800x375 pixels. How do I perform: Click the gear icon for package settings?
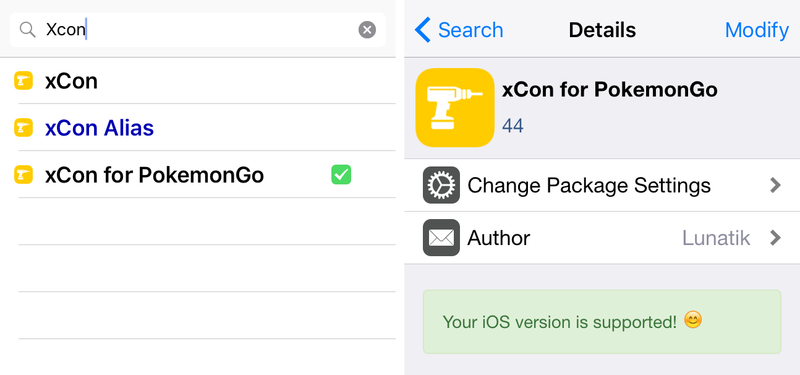(441, 185)
